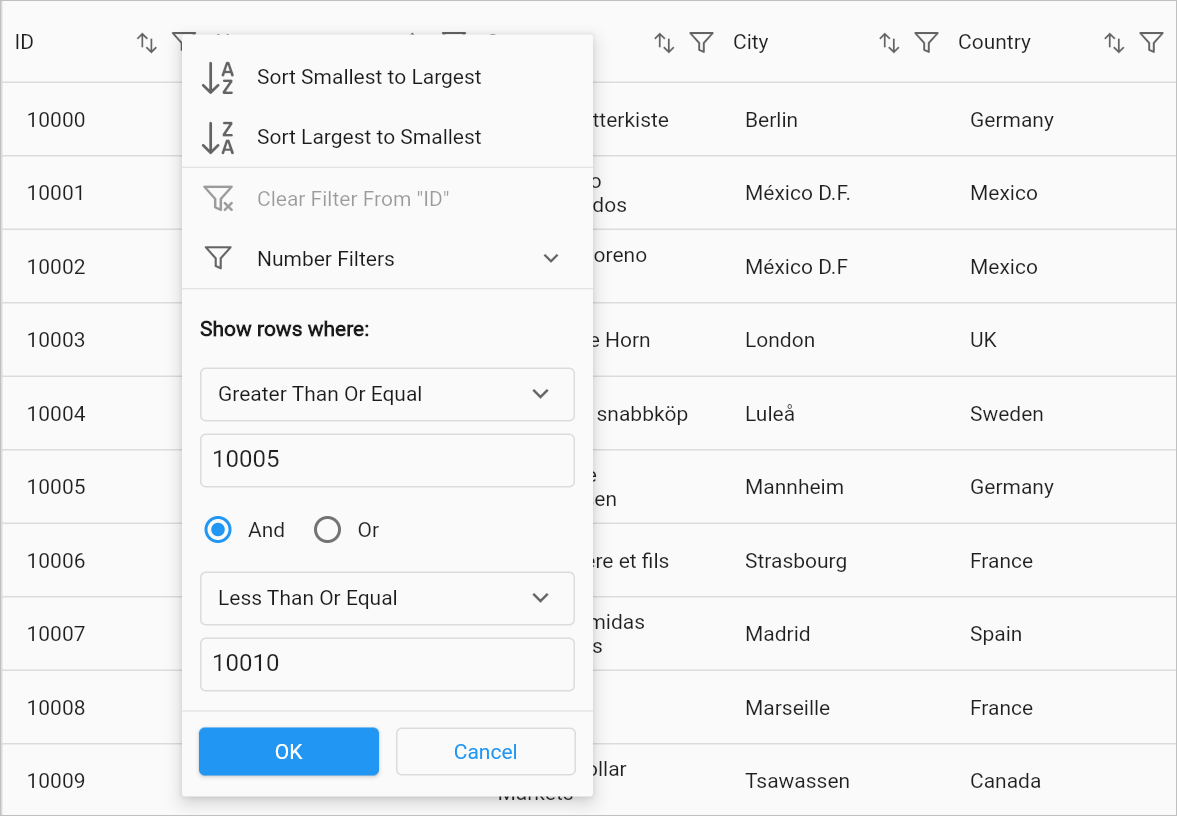The height and width of the screenshot is (816, 1177).
Task: Click the City column header
Action: click(751, 43)
